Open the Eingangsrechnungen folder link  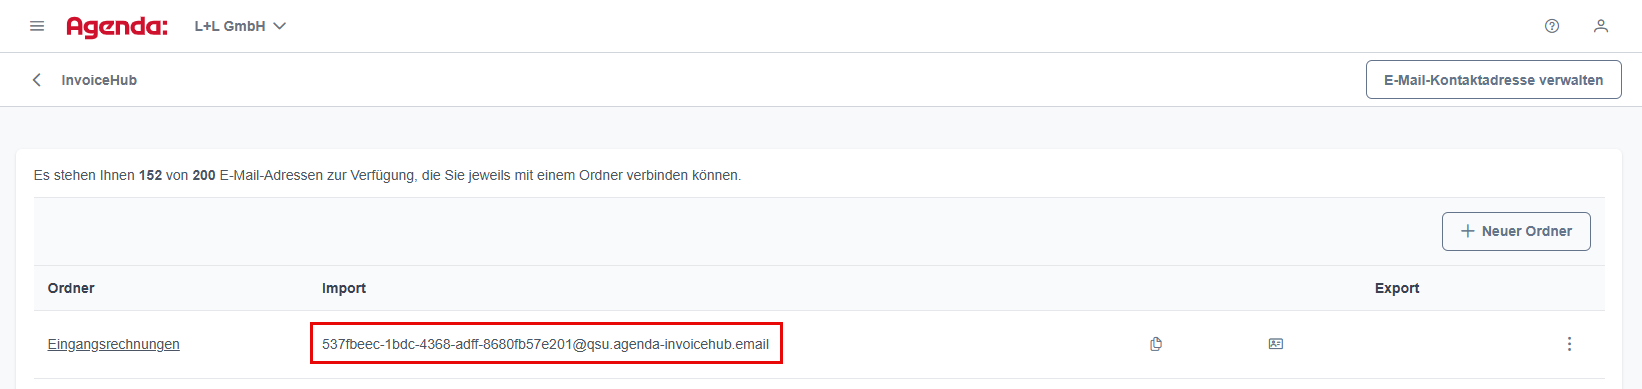coord(114,344)
